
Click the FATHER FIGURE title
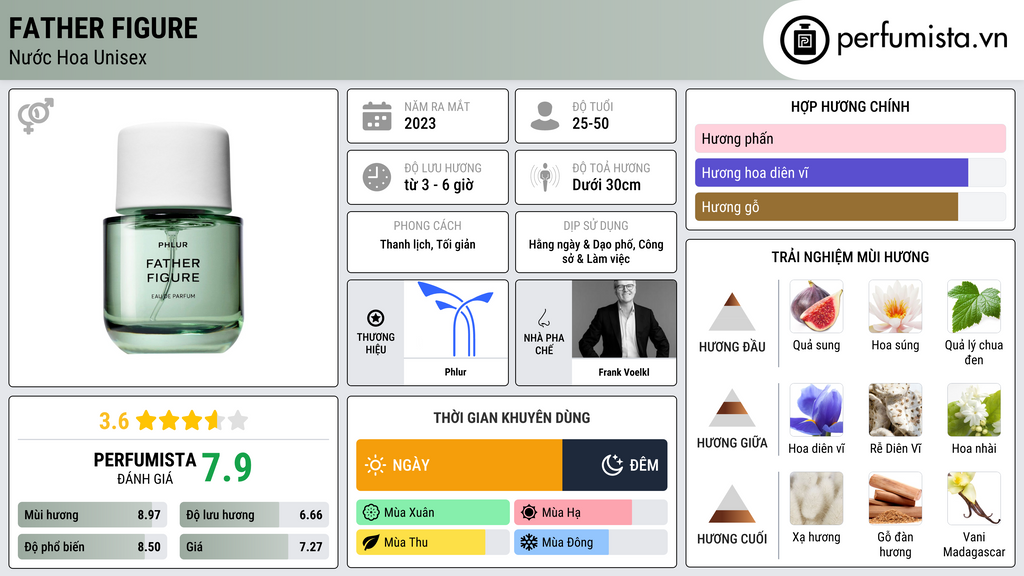pyautogui.click(x=103, y=28)
